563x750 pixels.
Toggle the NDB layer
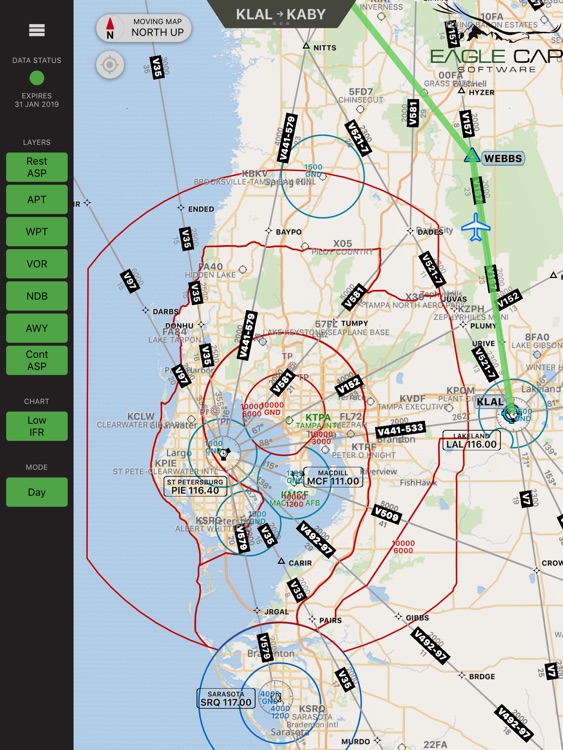(37, 296)
